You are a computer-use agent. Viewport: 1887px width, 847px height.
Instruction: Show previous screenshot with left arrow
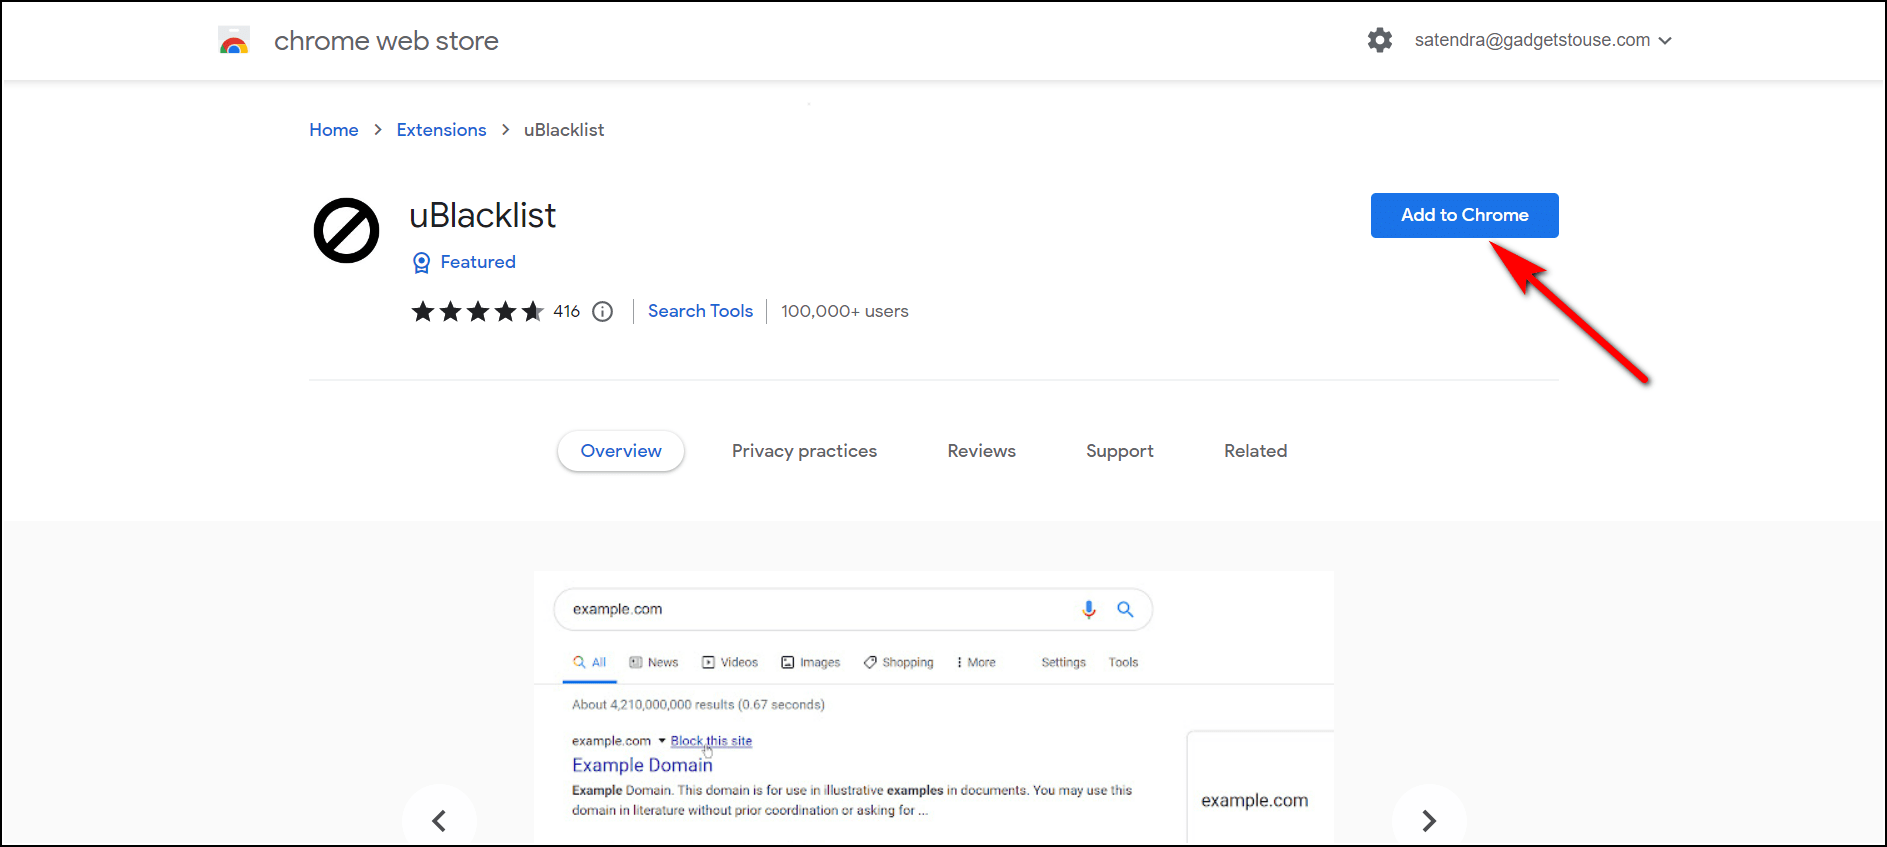coord(439,821)
